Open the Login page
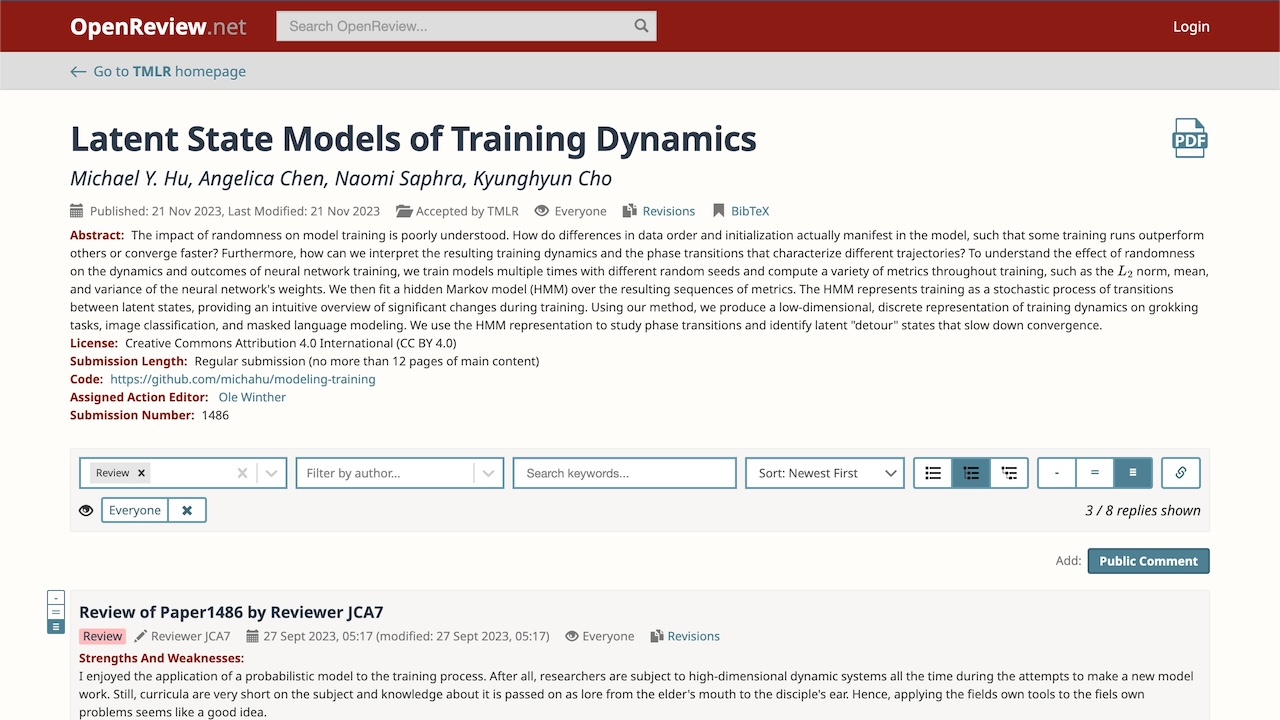 click(x=1191, y=26)
